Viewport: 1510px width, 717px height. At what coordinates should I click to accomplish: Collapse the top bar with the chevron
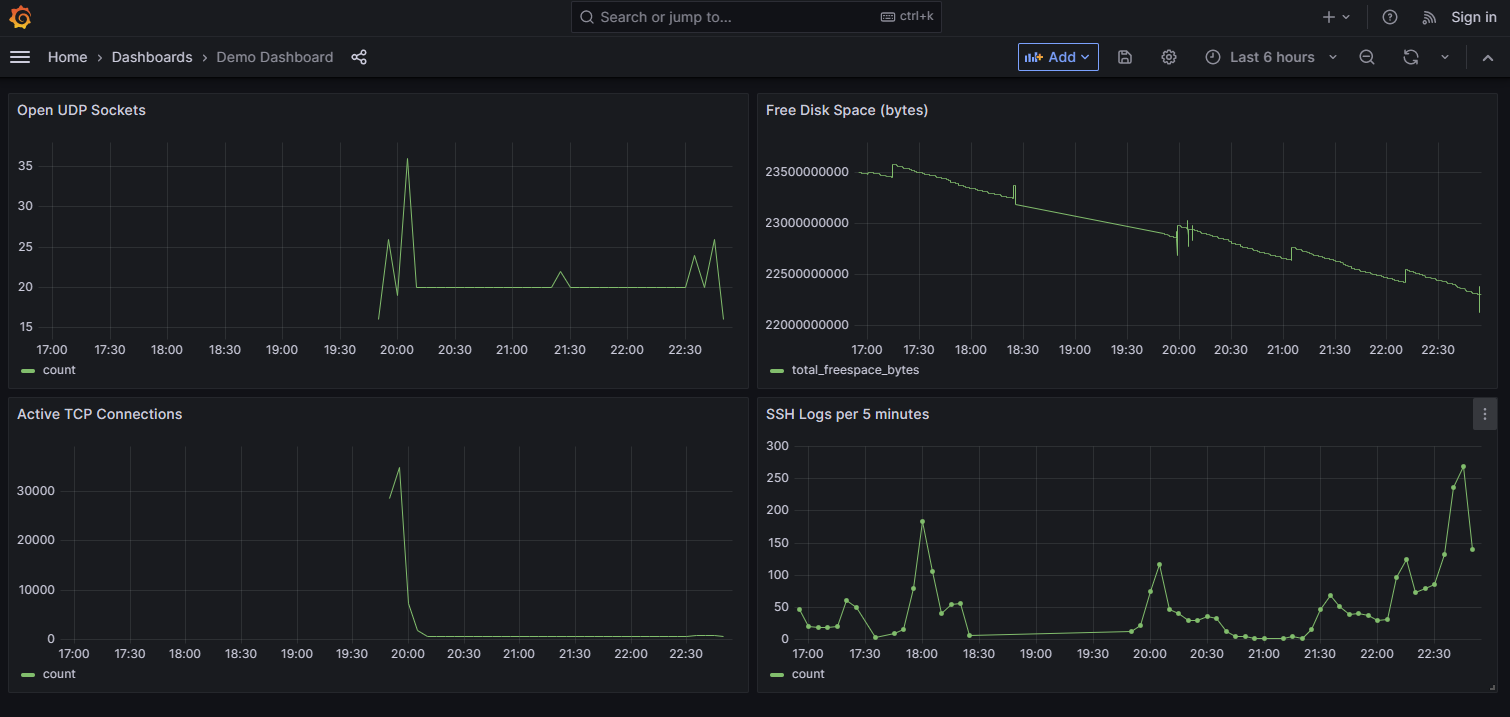point(1488,57)
